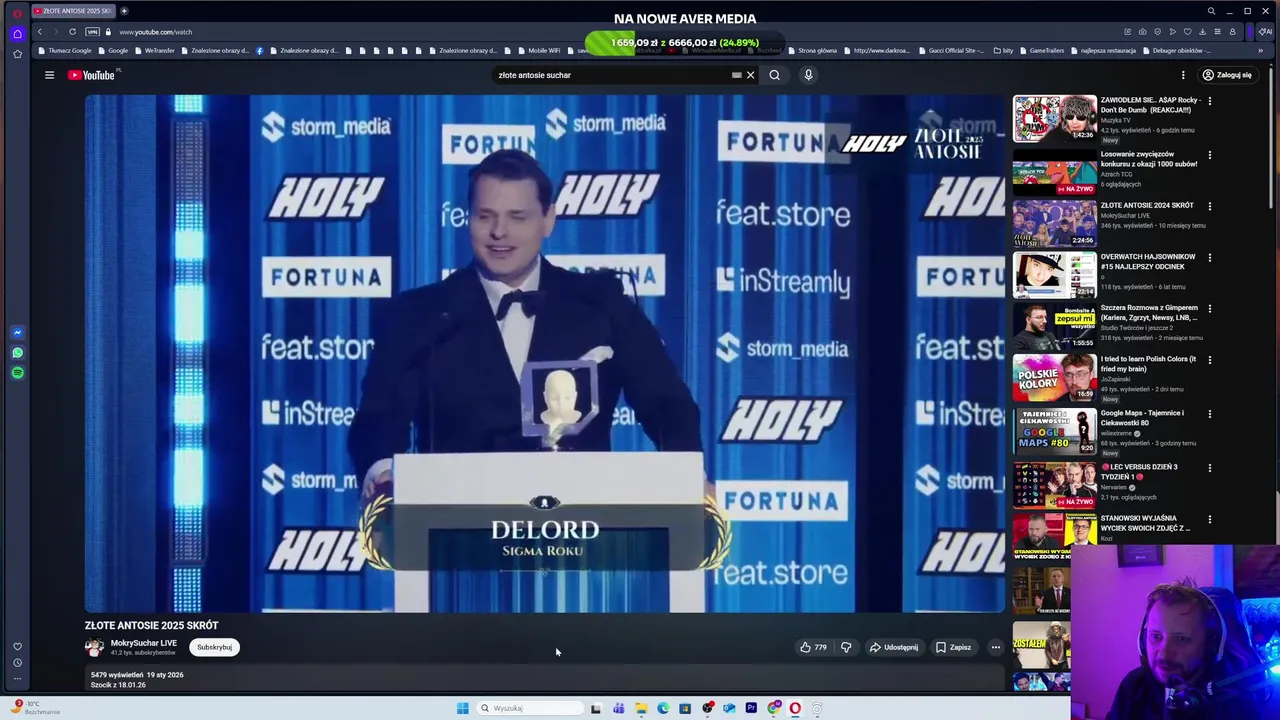Image resolution: width=1280 pixels, height=720 pixels.
Task: Click the Windows taskbar Wyszukaj search box
Action: coord(530,708)
